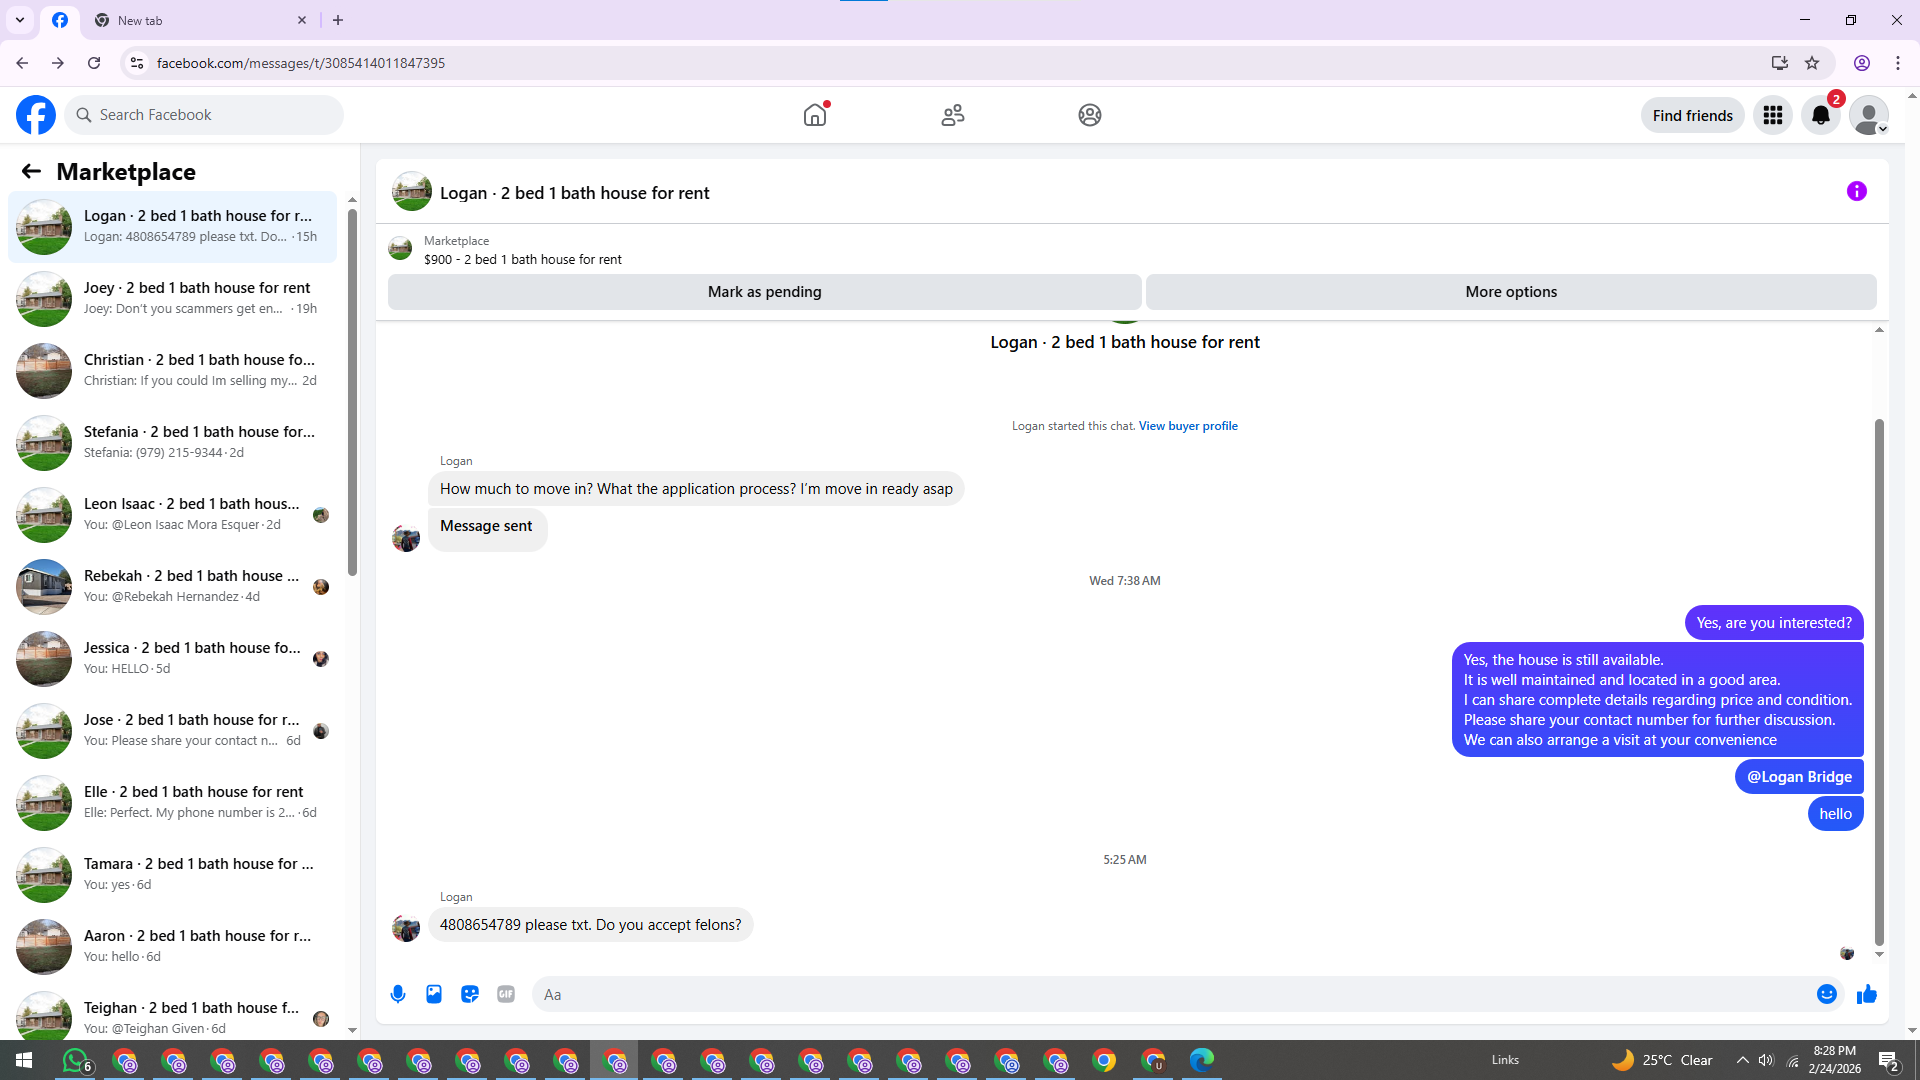Go back from Marketplace with arrow
The width and height of the screenshot is (1920, 1080).
coord(31,171)
